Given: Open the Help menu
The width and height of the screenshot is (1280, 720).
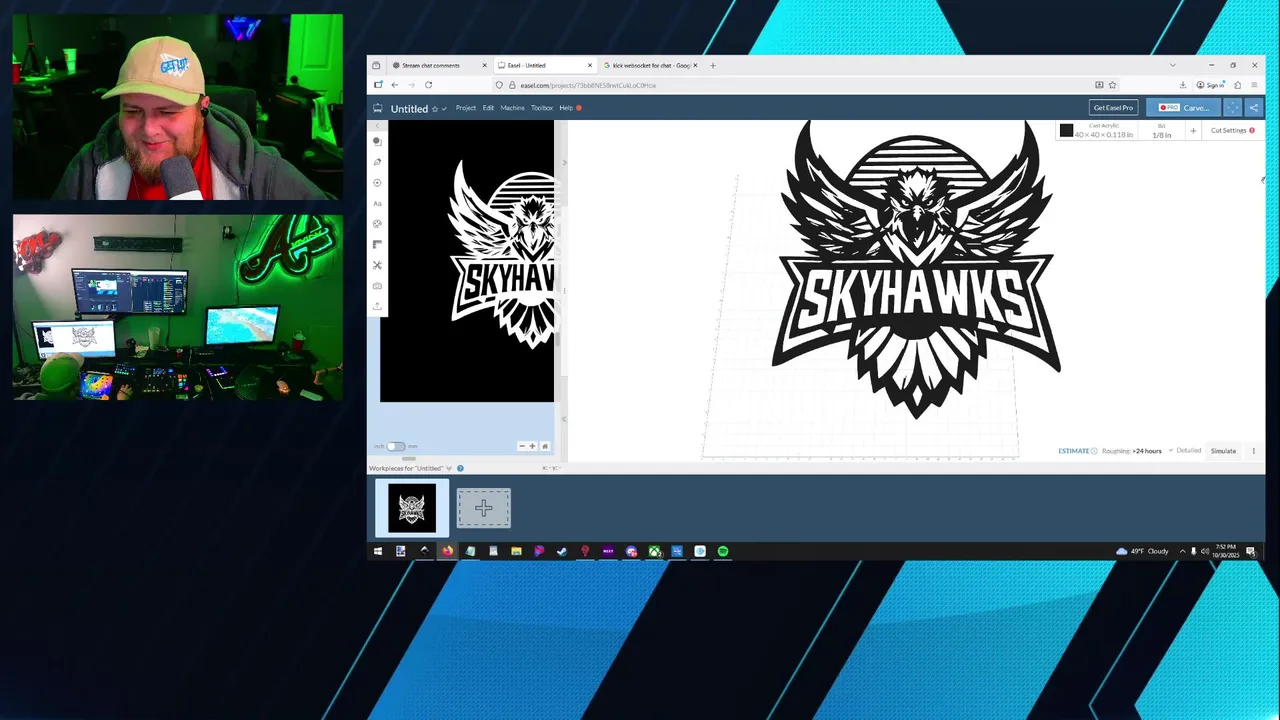Looking at the screenshot, I should [566, 108].
